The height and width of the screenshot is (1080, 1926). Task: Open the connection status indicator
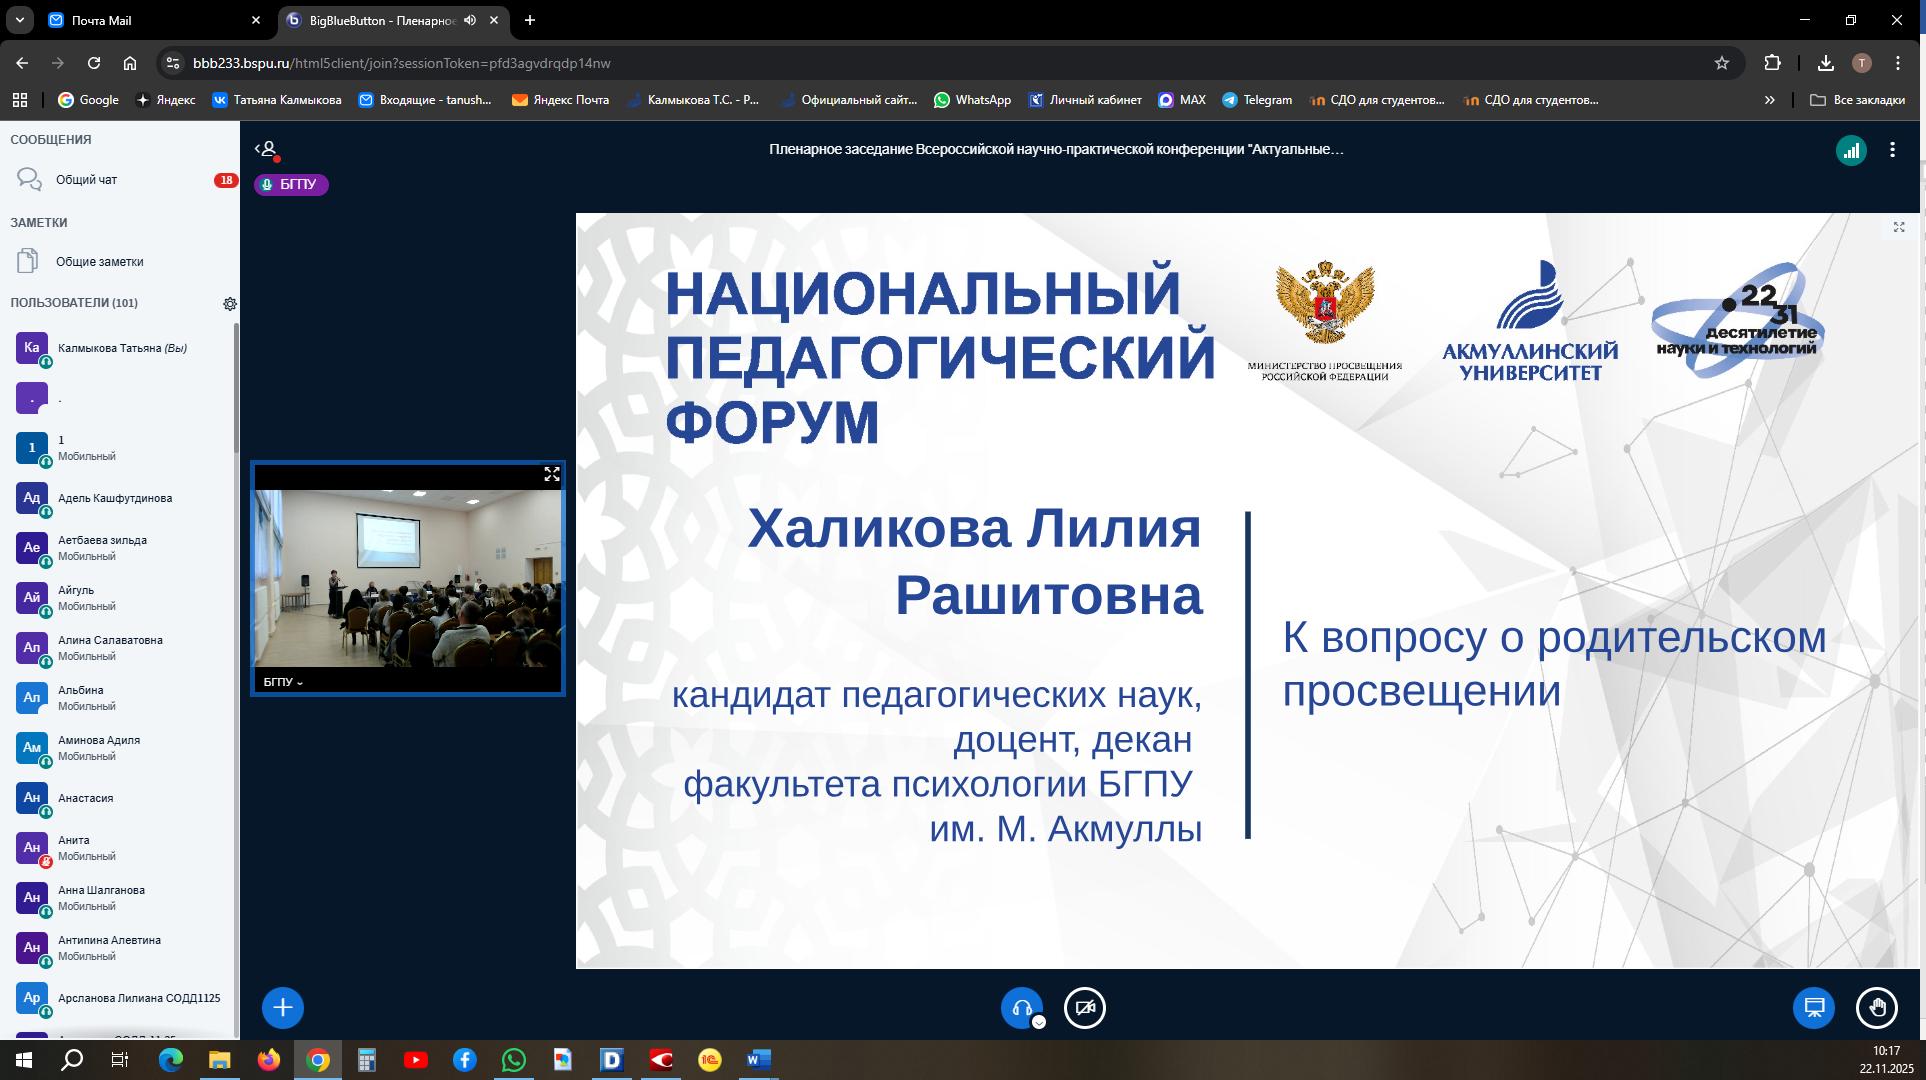(x=1851, y=150)
